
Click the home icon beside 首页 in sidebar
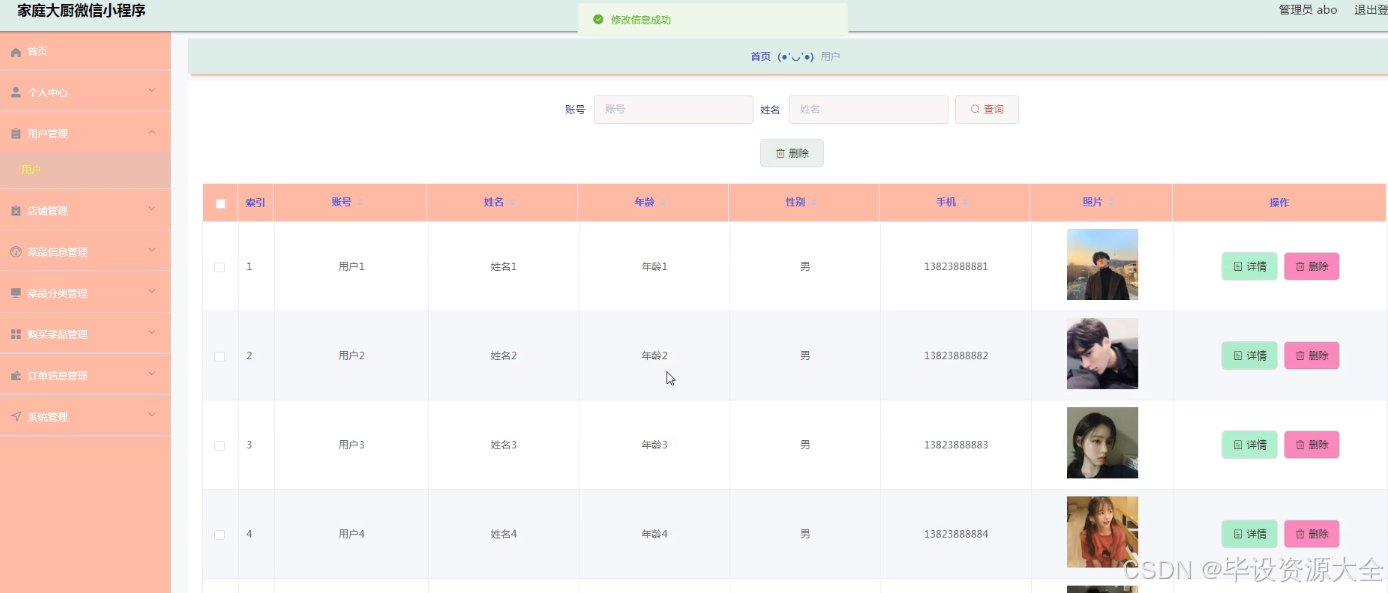coord(16,52)
